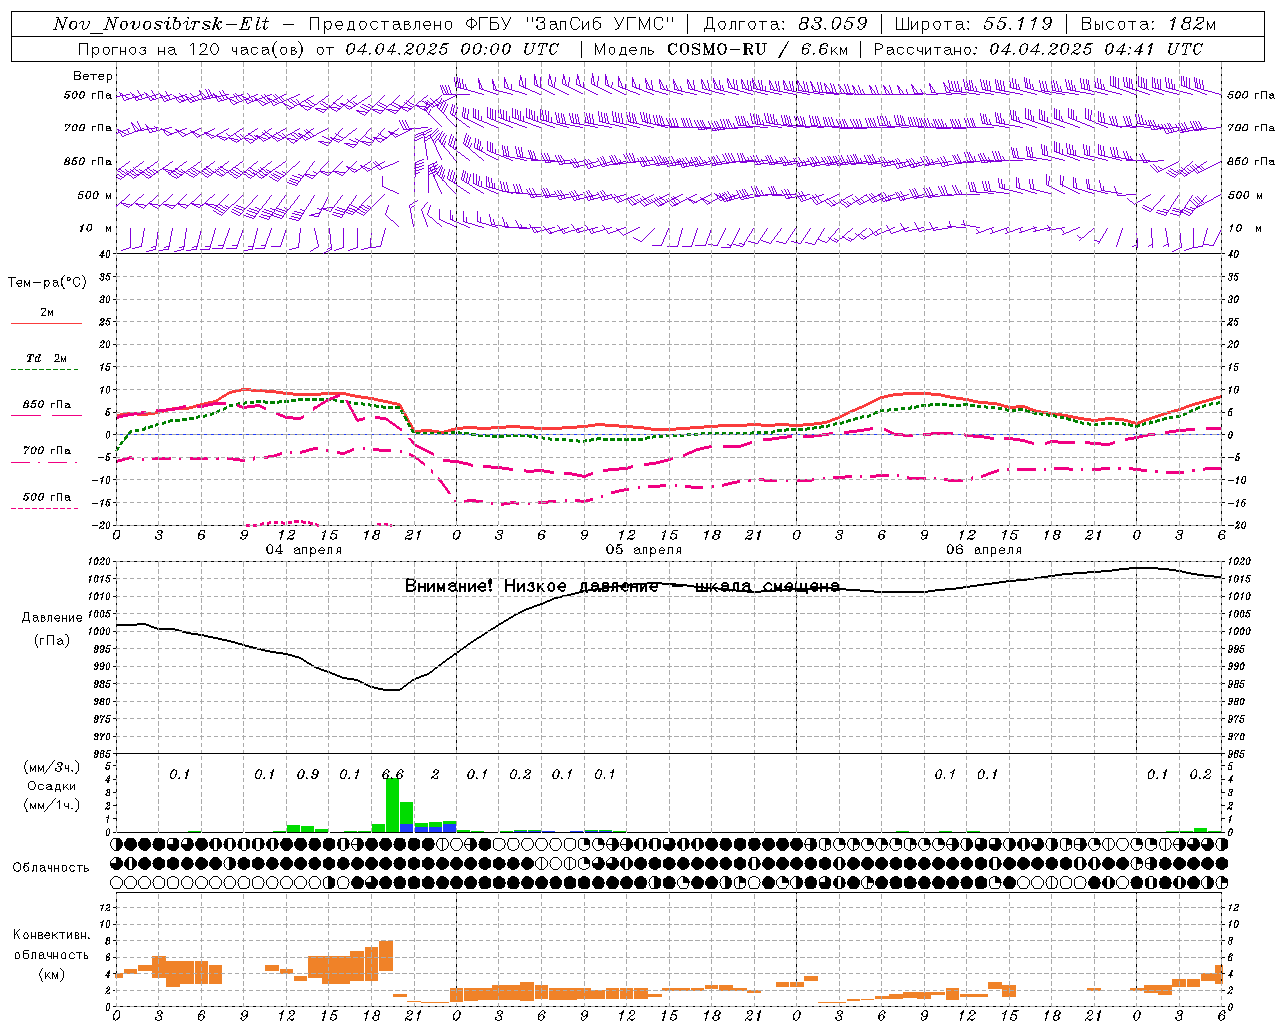
Task: Click the Предоставлено ФГБУ "ЗапСиб УГМС" text
Action: click(x=492, y=24)
